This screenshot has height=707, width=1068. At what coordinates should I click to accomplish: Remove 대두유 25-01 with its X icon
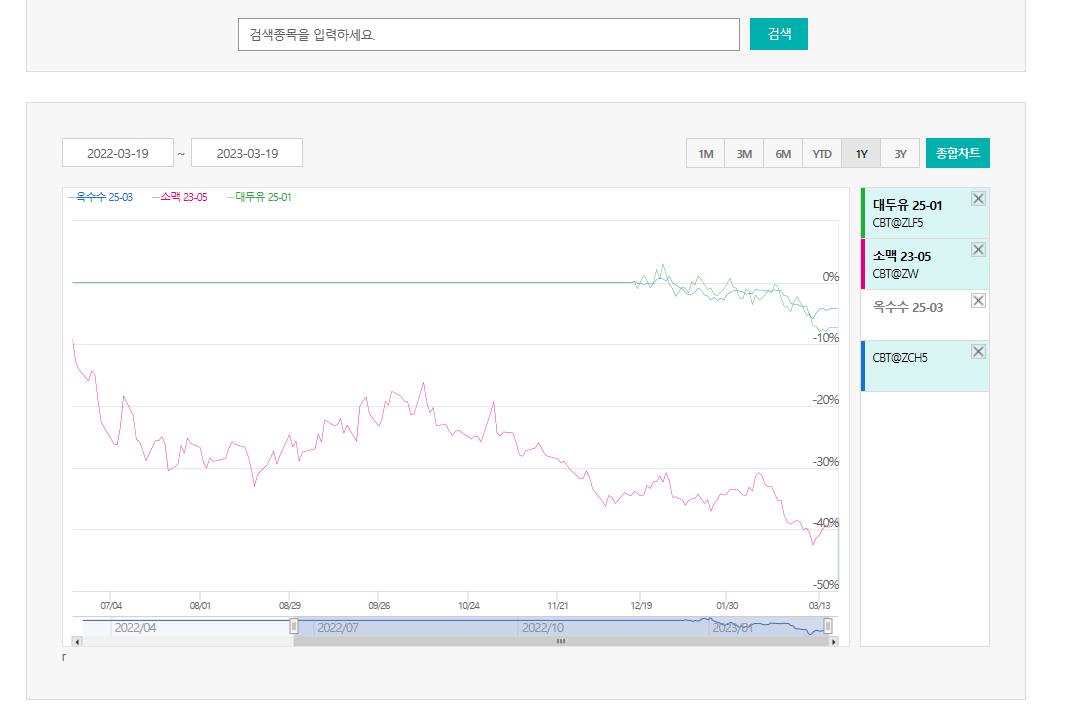978,198
